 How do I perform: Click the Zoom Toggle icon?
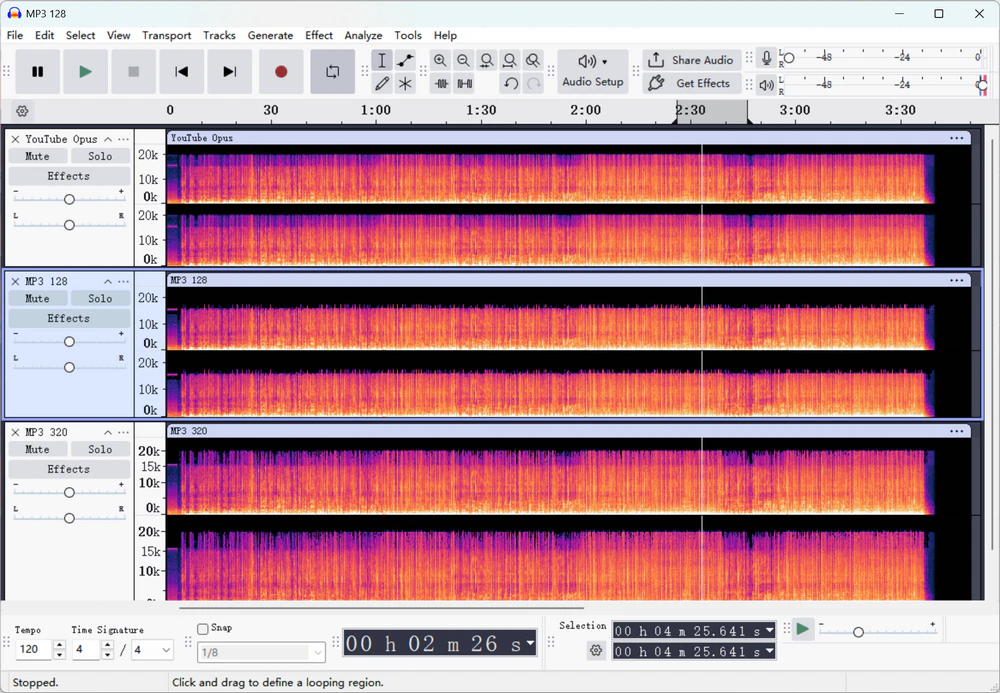pos(533,61)
